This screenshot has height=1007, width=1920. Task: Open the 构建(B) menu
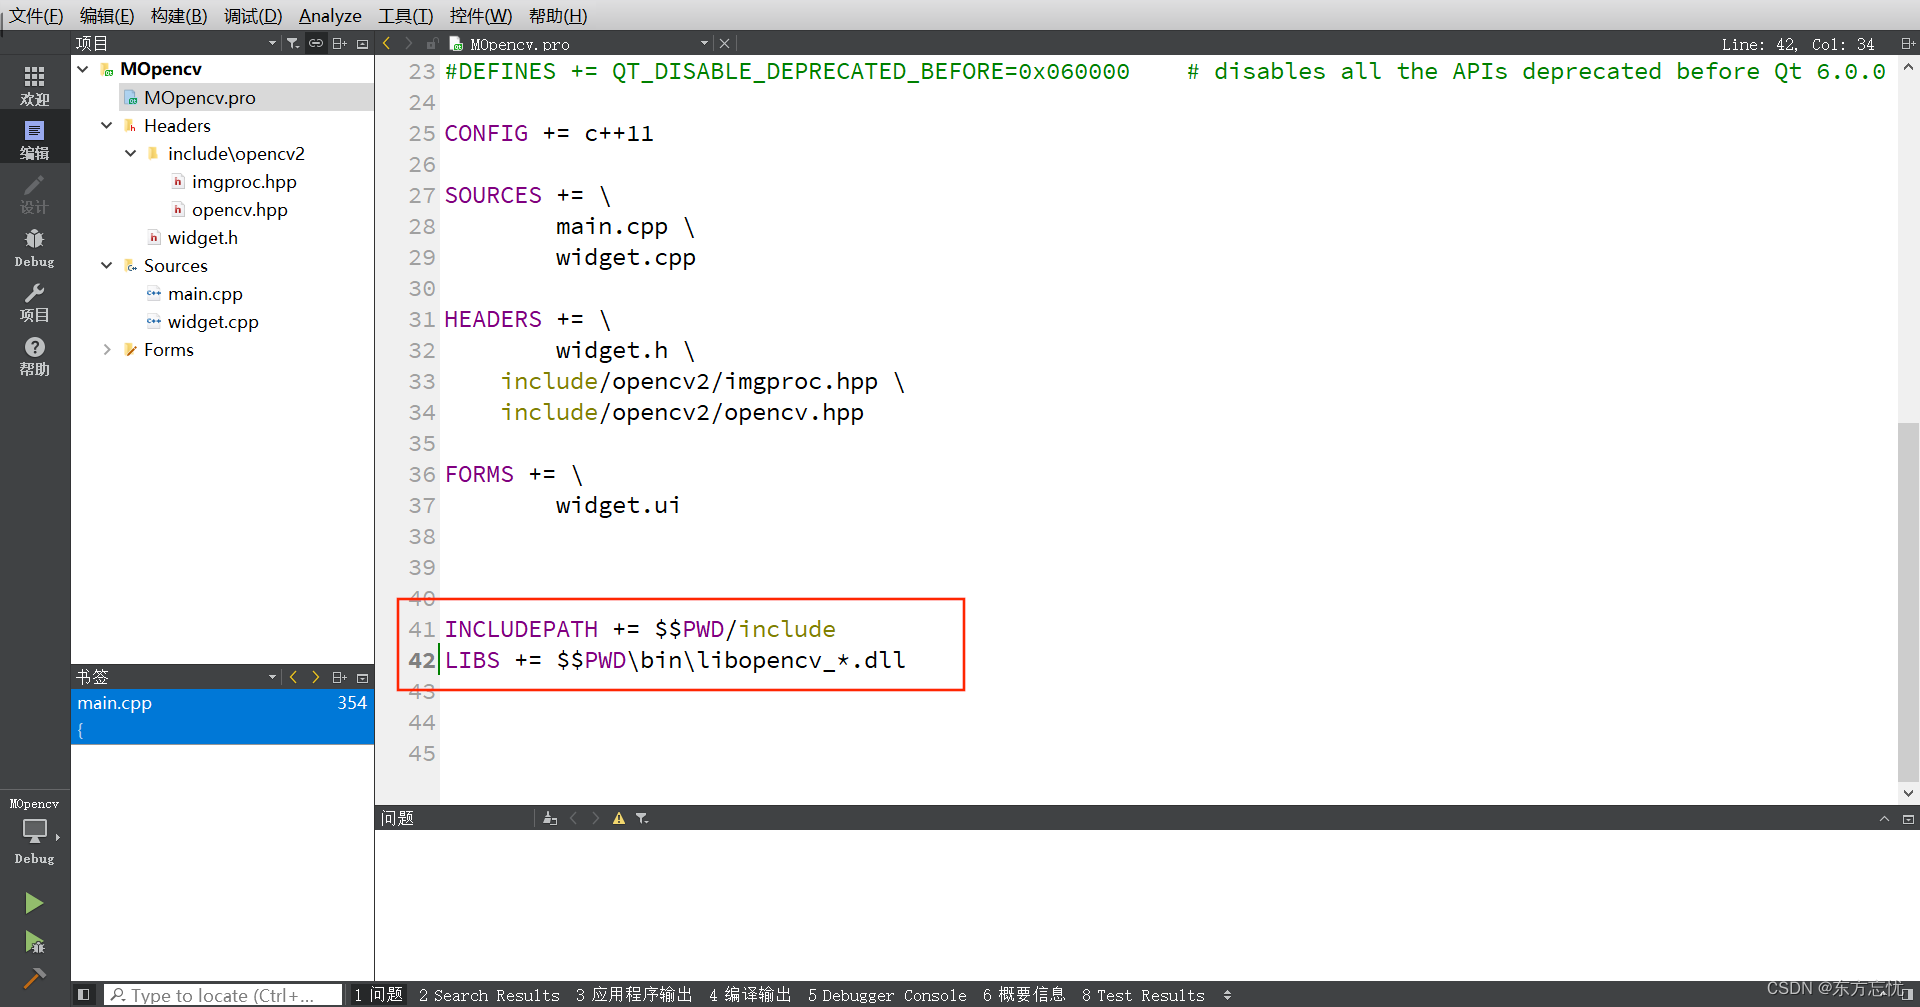tap(179, 15)
